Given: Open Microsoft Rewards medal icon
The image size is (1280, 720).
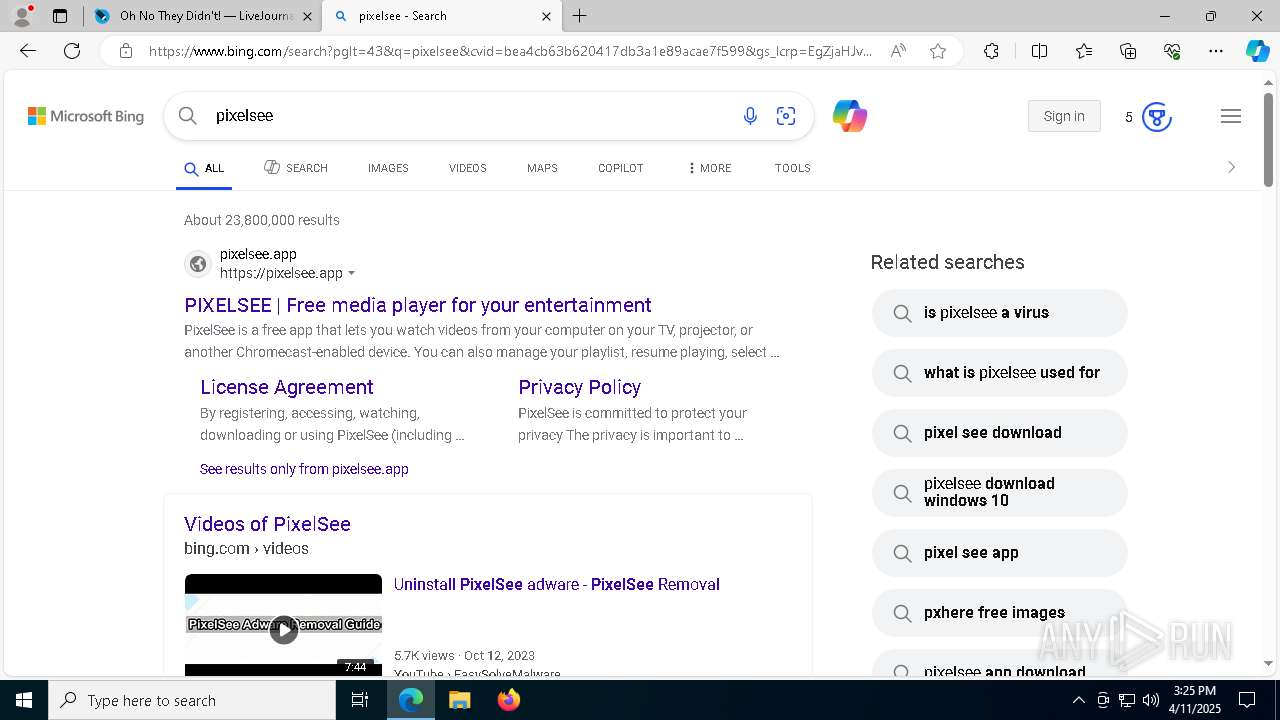Looking at the screenshot, I should pyautogui.click(x=1156, y=117).
